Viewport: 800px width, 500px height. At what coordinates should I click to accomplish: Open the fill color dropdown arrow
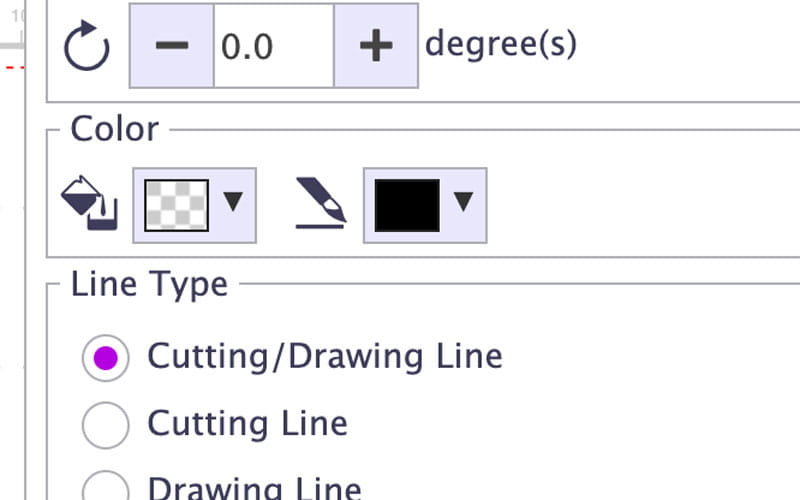pos(233,203)
